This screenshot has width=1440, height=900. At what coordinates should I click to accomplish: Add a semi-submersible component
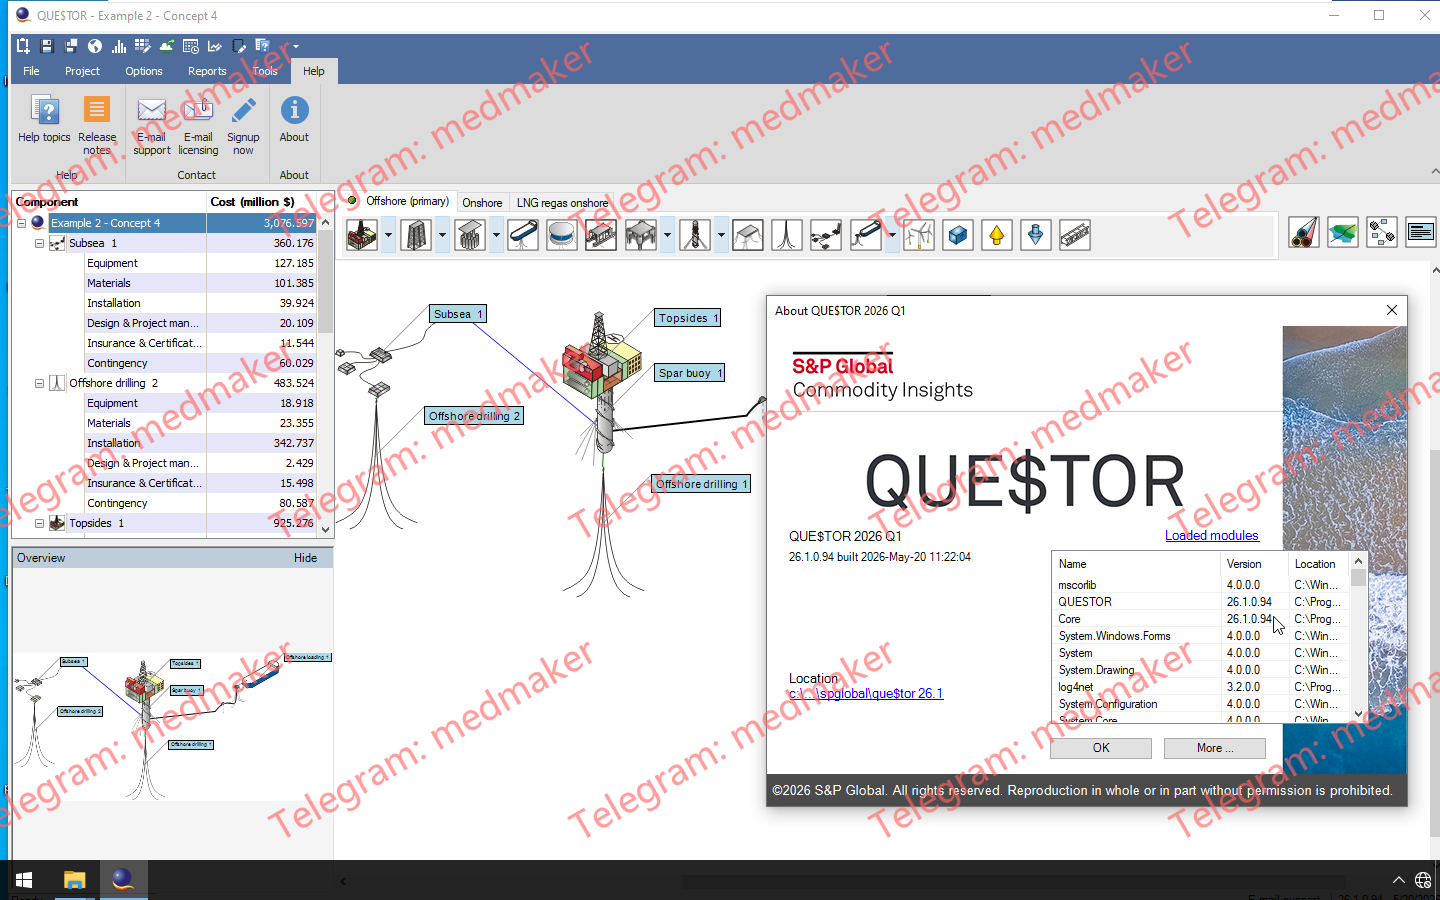pyautogui.click(x=601, y=235)
